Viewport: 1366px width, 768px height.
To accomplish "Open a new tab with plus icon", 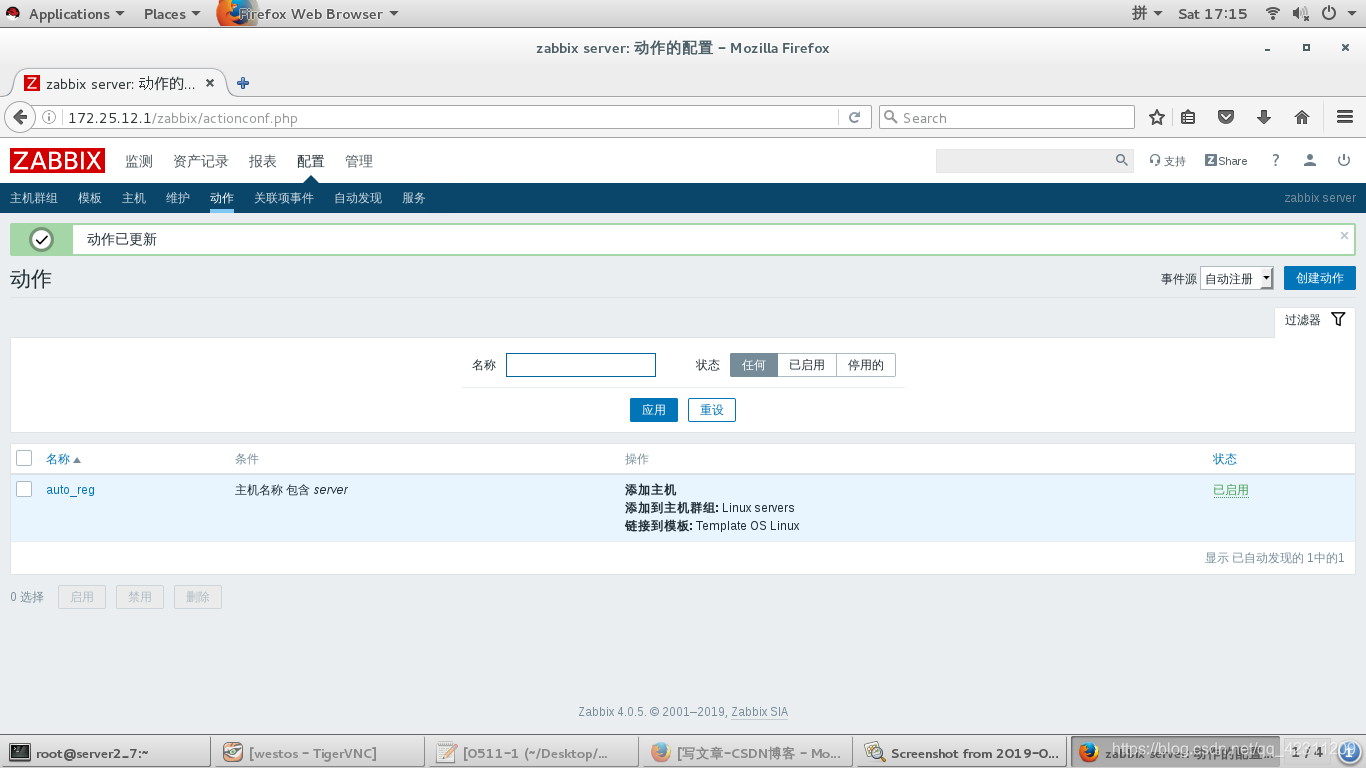I will [x=243, y=83].
